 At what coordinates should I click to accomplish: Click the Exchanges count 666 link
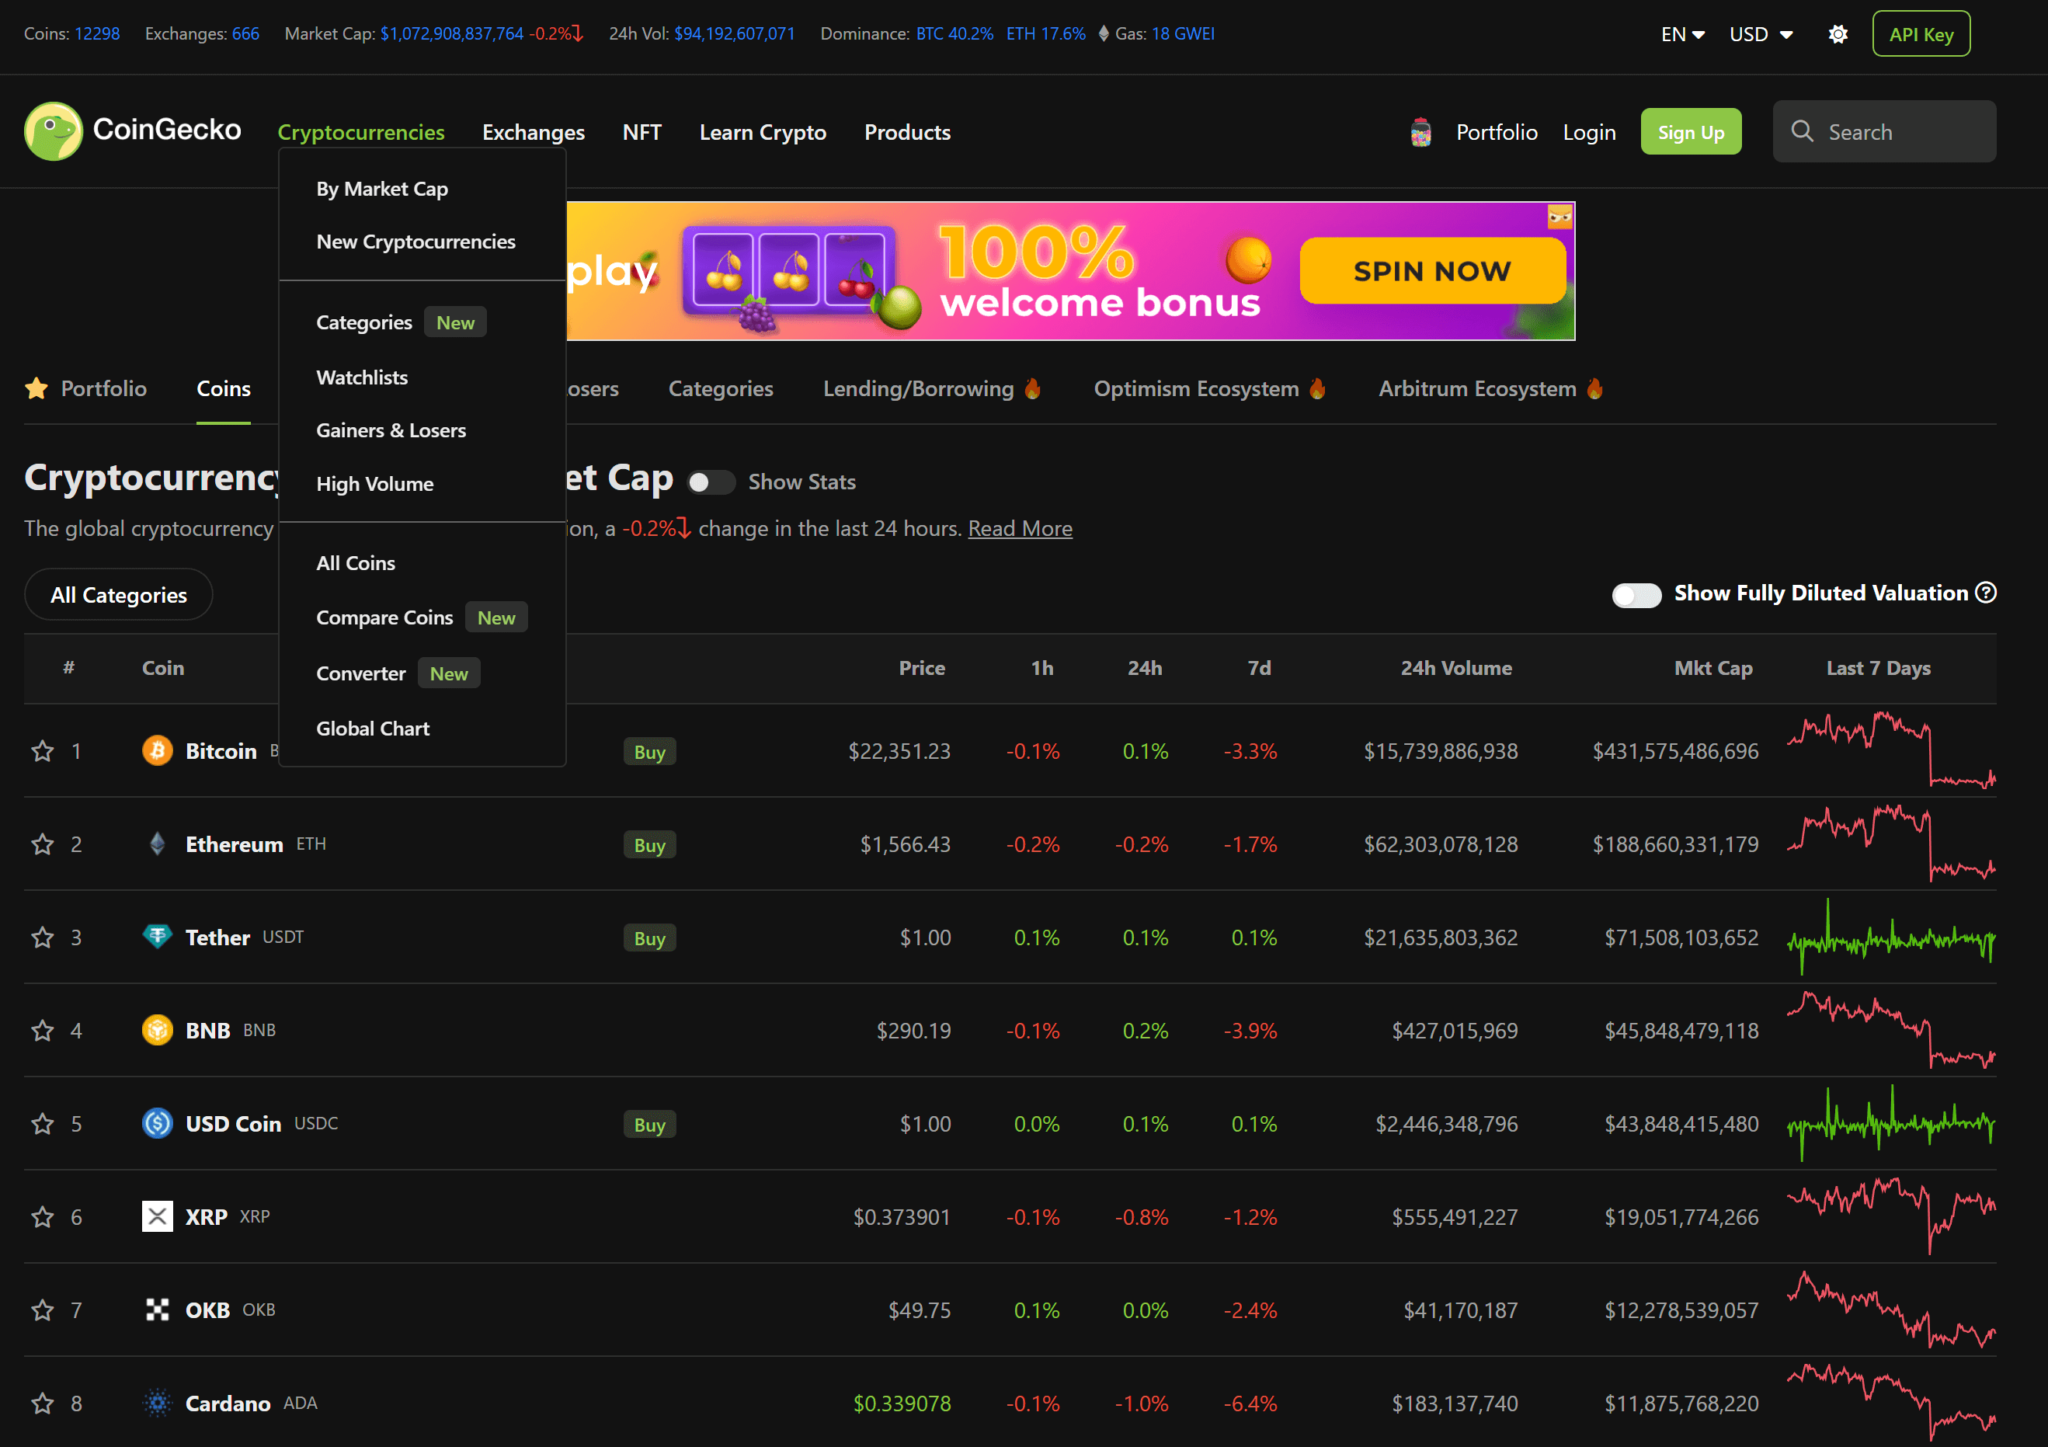pos(246,34)
